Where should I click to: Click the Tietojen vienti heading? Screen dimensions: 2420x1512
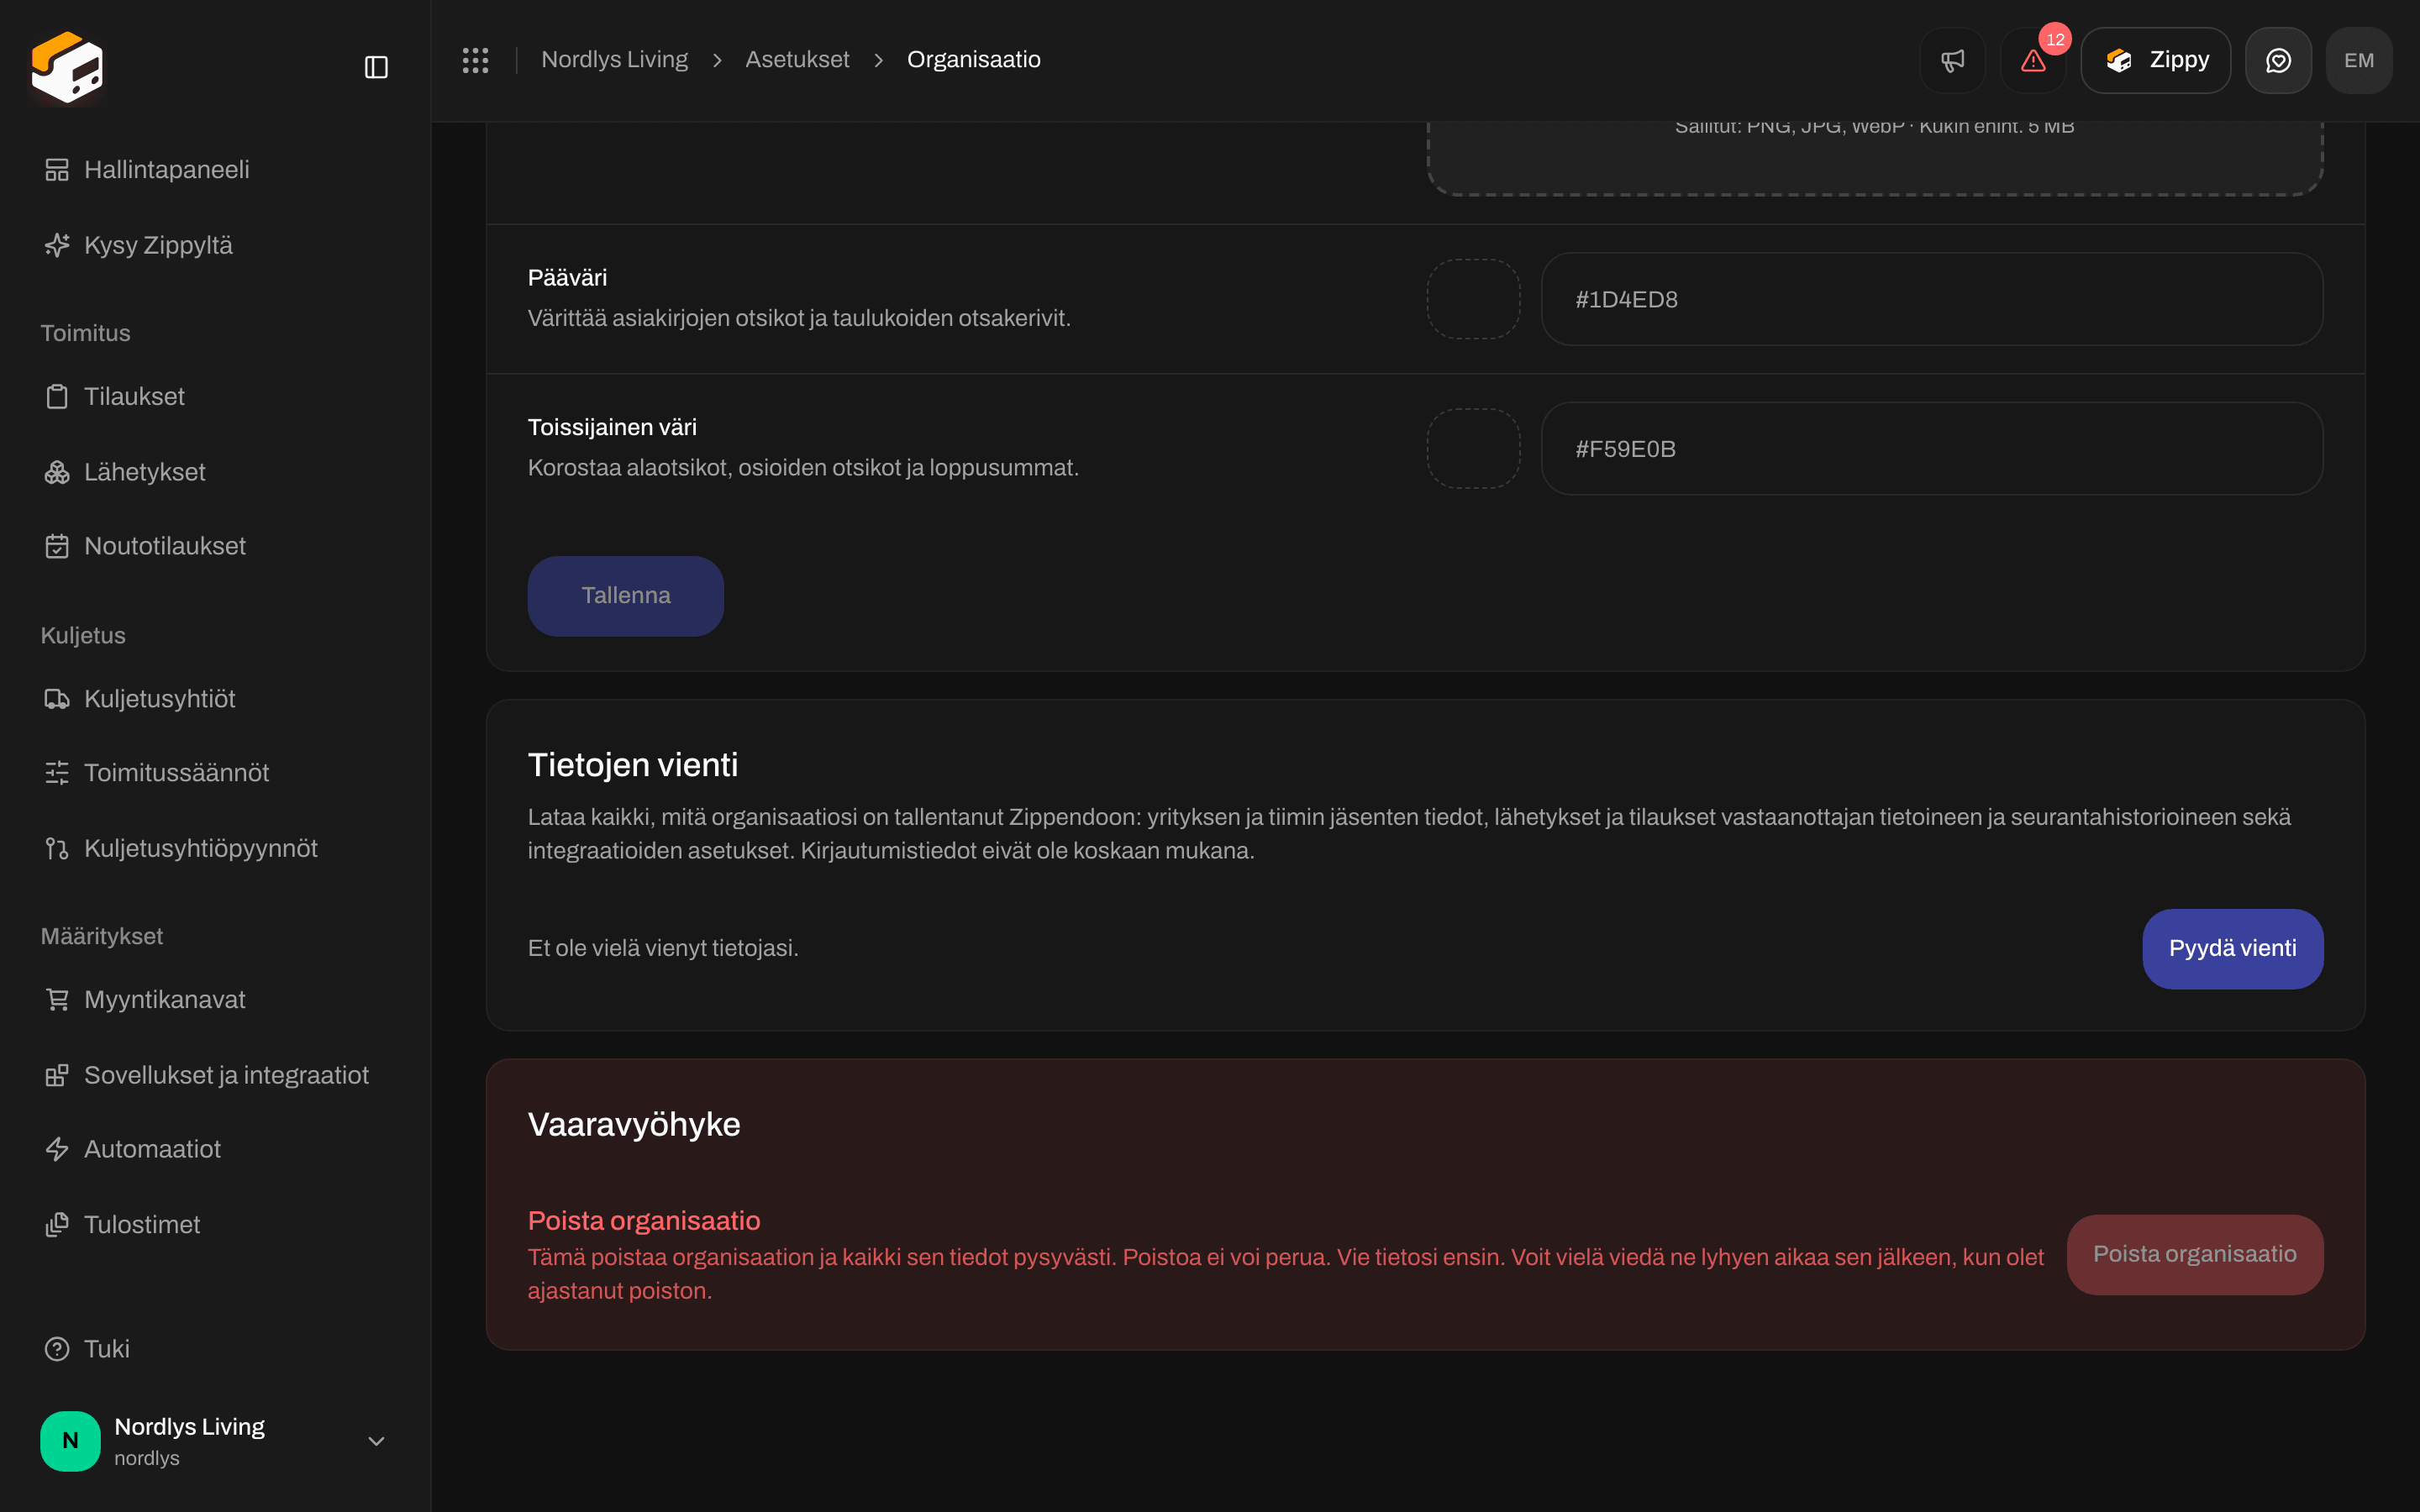click(633, 765)
